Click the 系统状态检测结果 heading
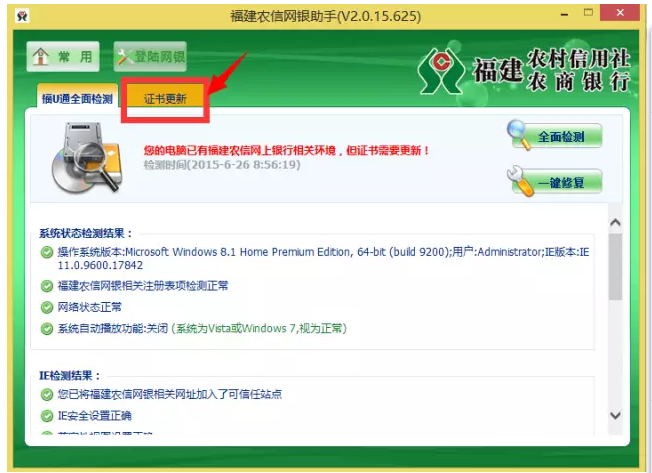652x473 pixels. tap(86, 233)
